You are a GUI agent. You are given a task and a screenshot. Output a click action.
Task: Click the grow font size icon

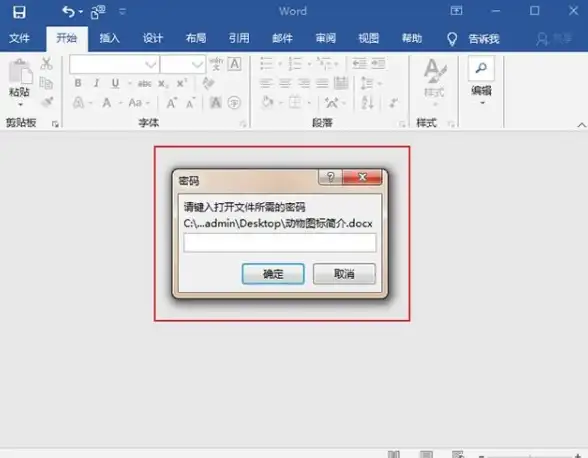(171, 102)
